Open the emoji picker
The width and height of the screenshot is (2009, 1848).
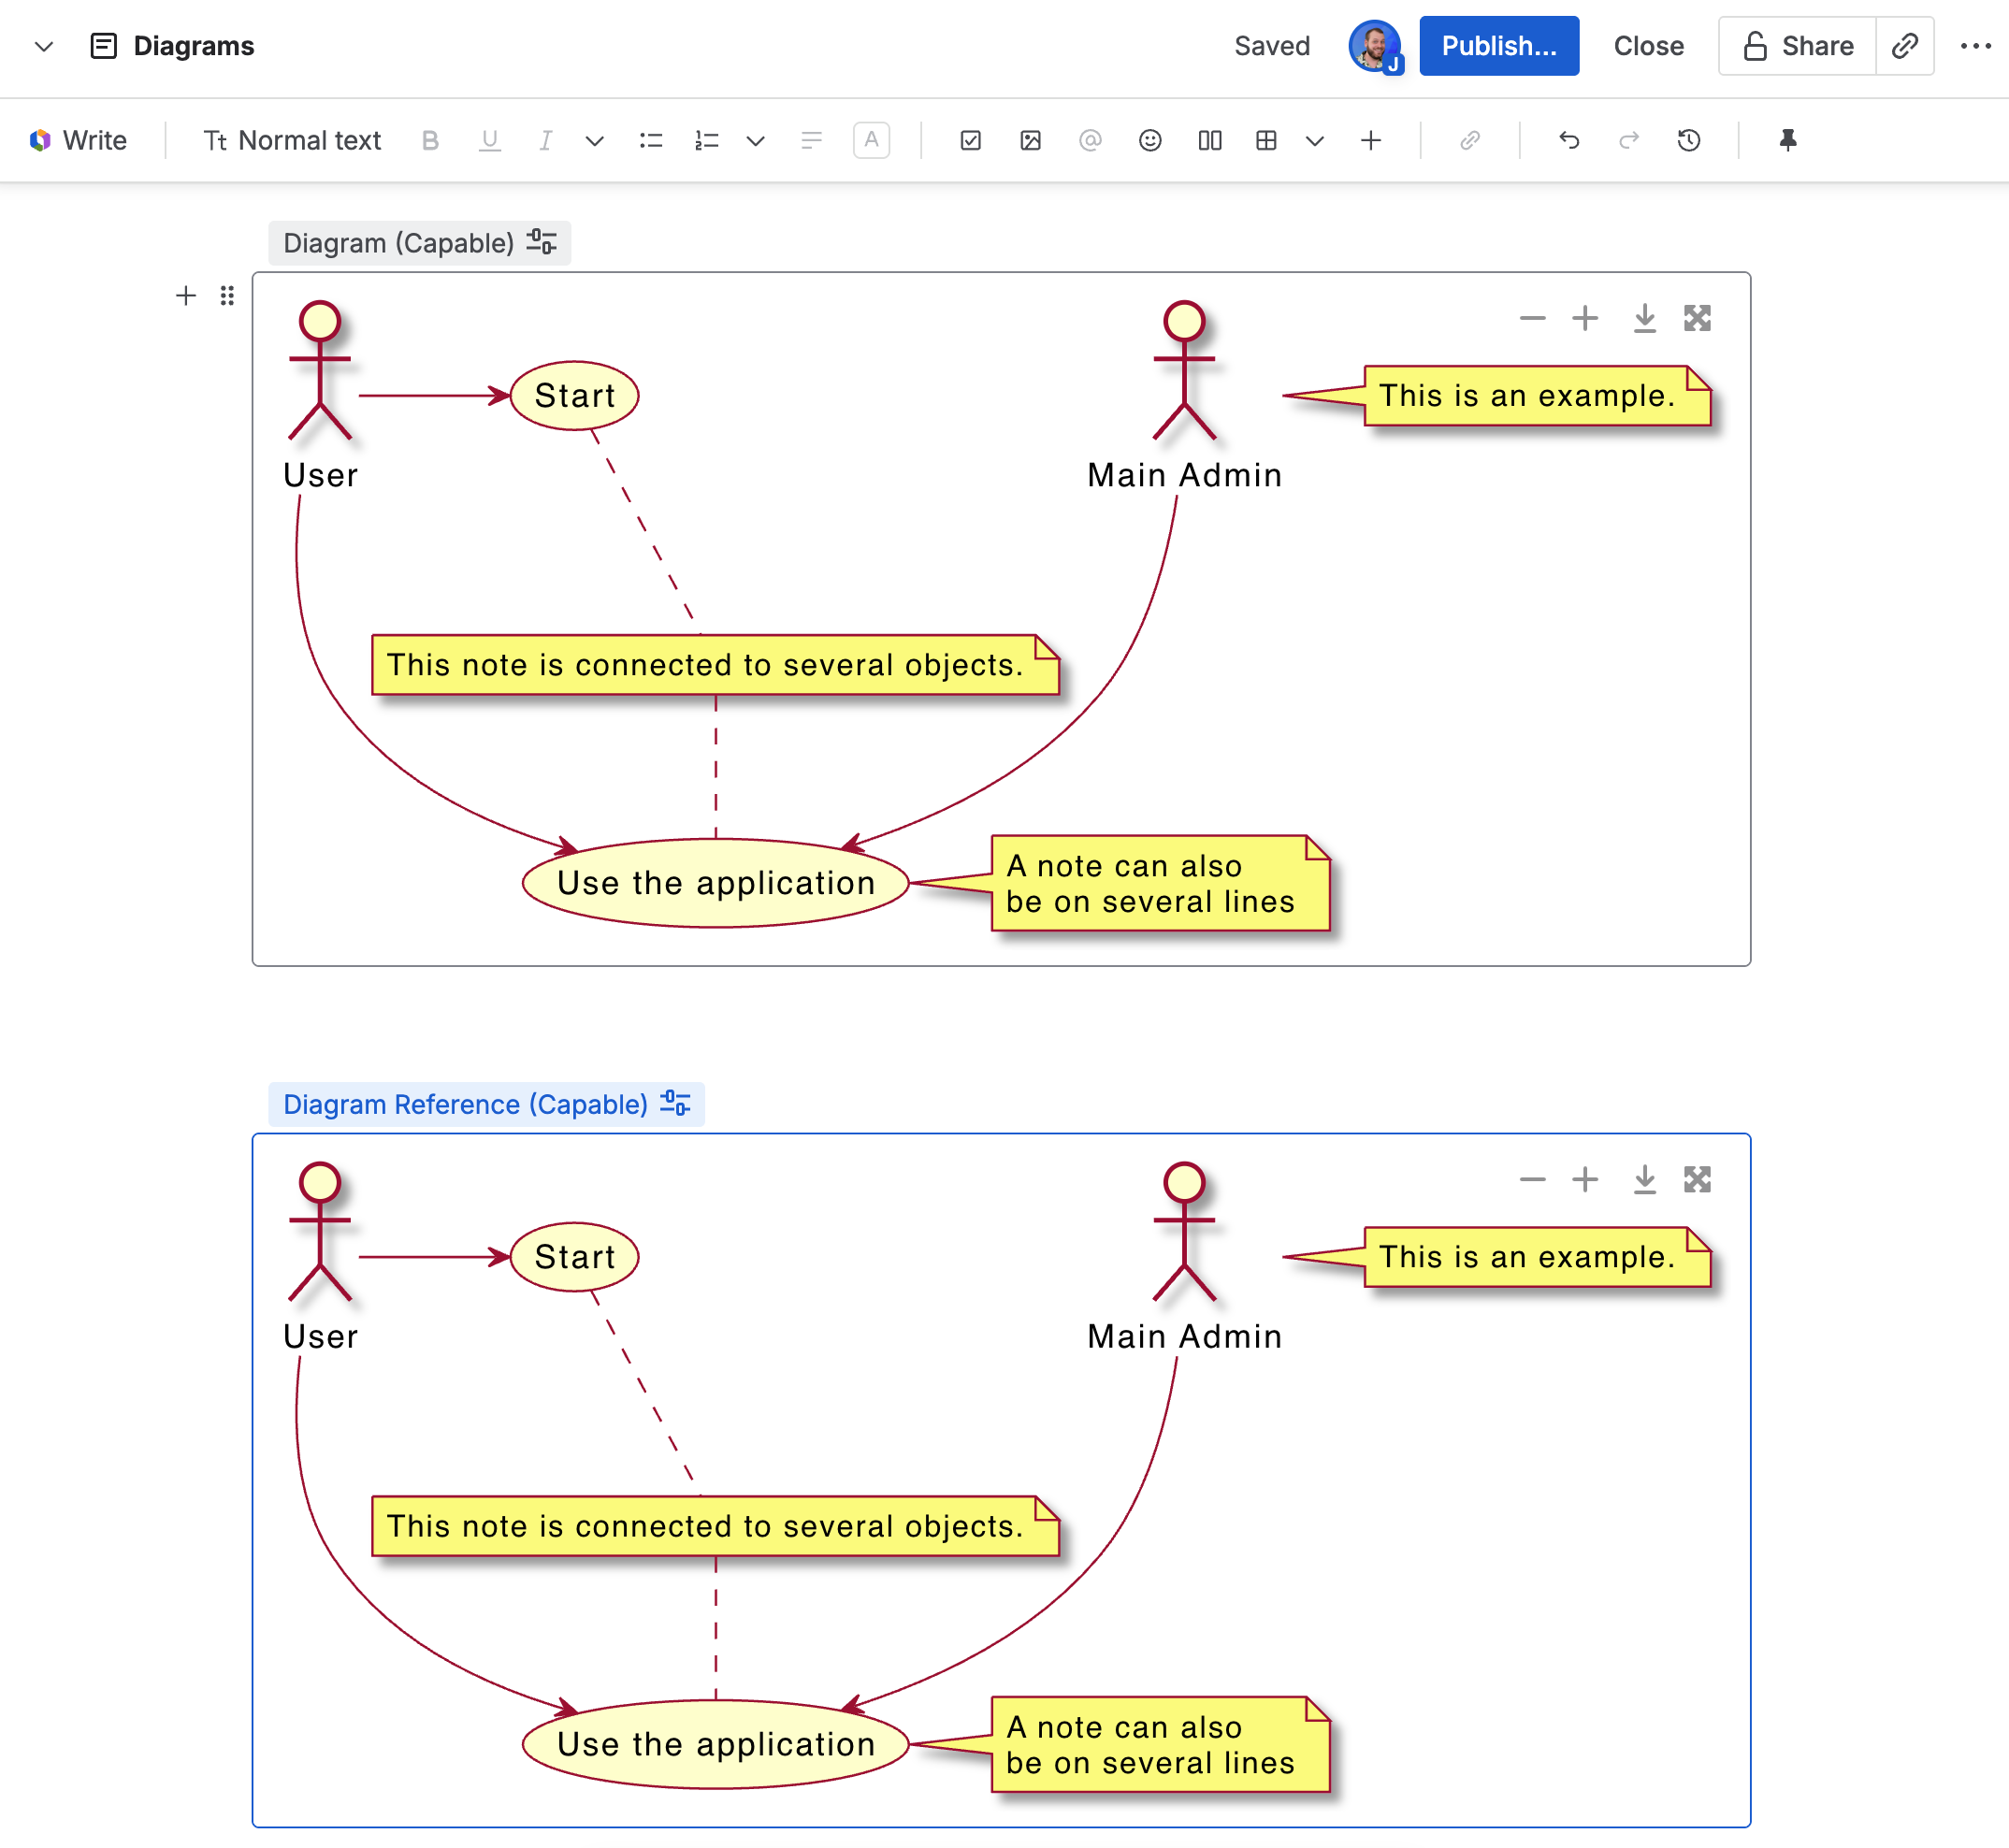point(1150,141)
